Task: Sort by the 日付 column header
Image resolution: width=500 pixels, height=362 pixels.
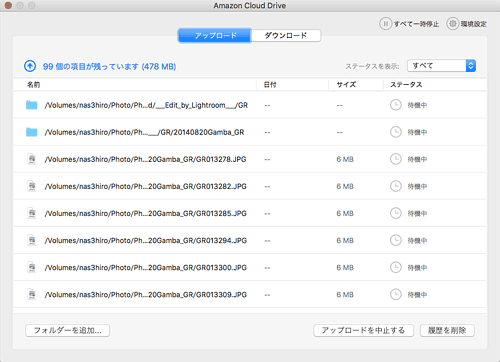Action: 270,85
